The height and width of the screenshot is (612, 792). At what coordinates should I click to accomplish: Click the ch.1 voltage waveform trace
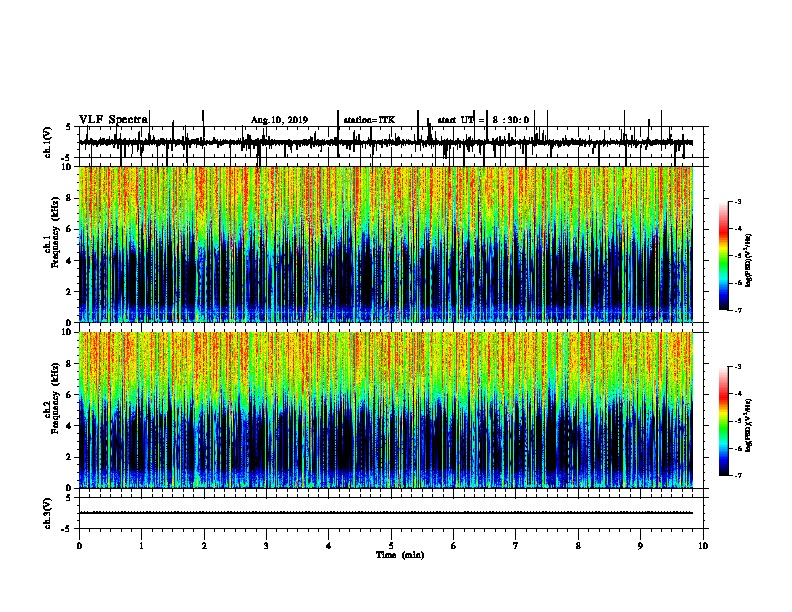pos(386,142)
